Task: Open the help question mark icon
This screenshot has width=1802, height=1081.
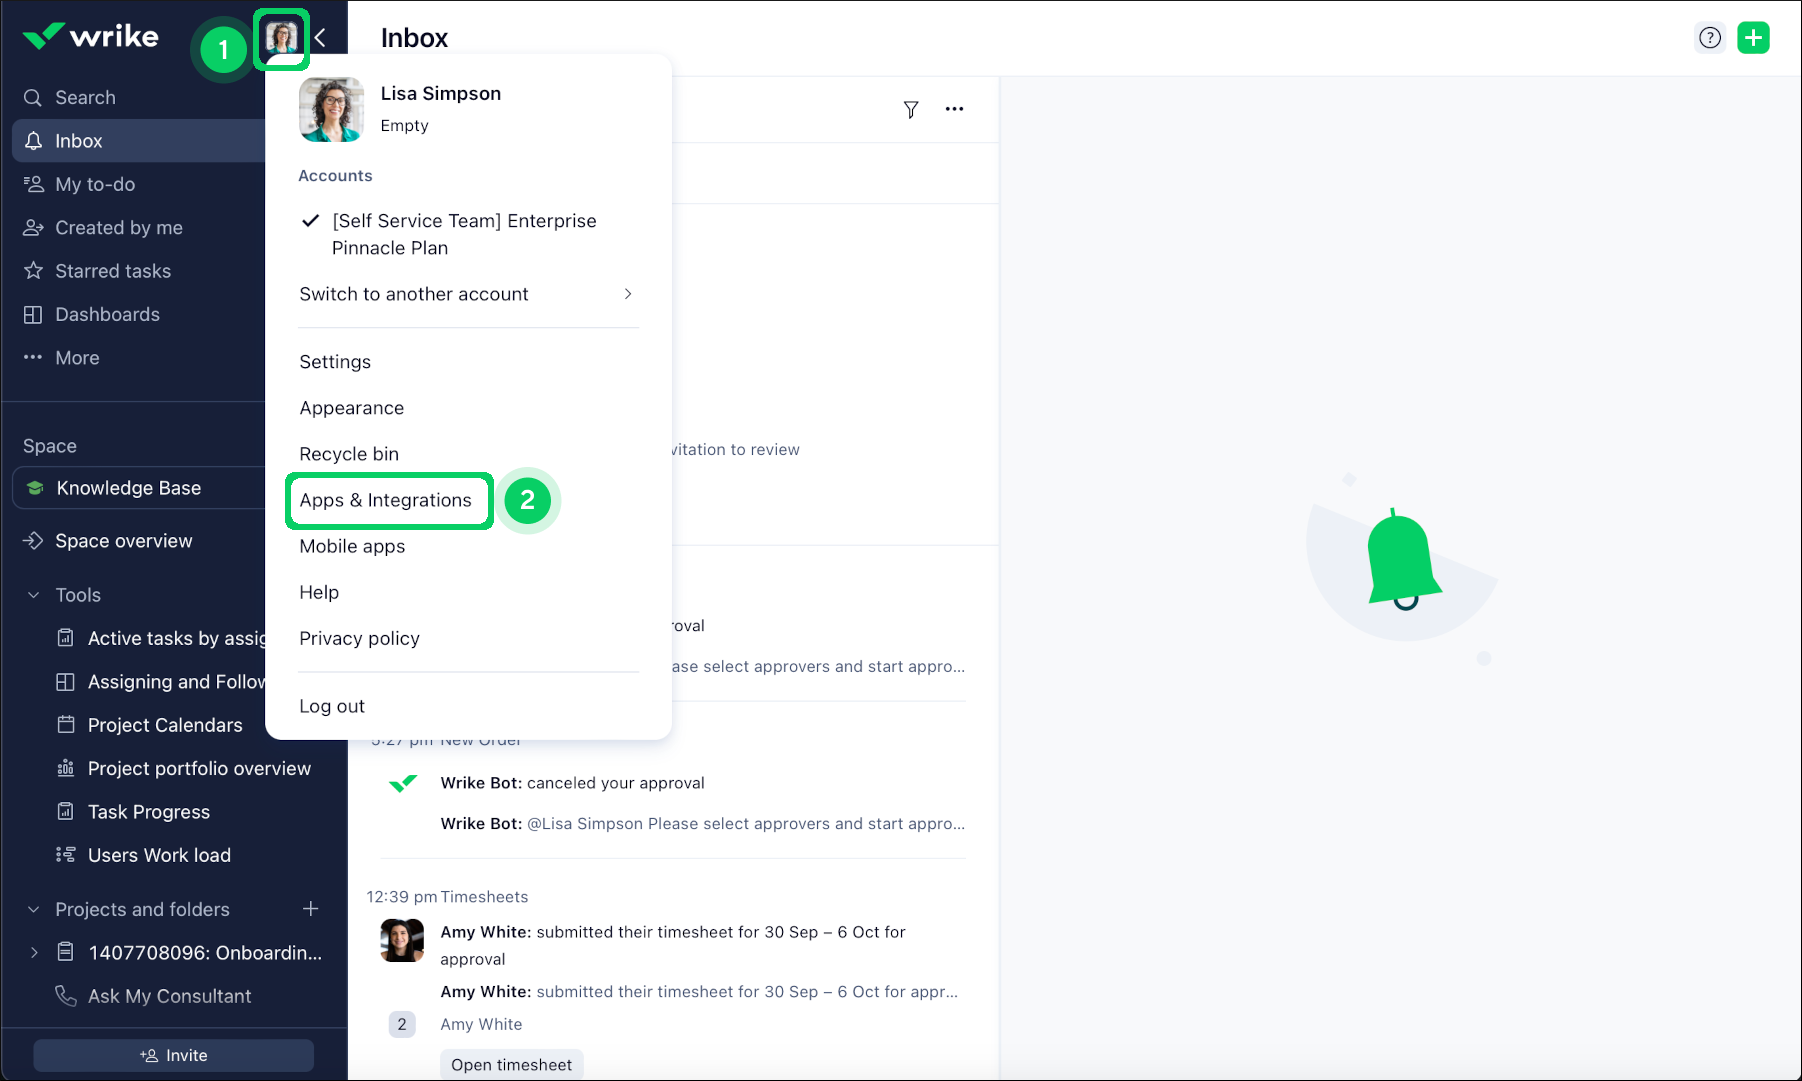Action: pyautogui.click(x=1710, y=37)
